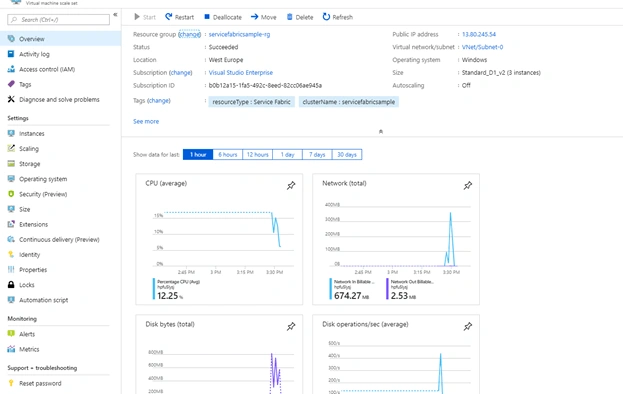623x394 pixels.
Task: Click the Percentage CPU (Avg) legend color bar
Action: [154, 289]
